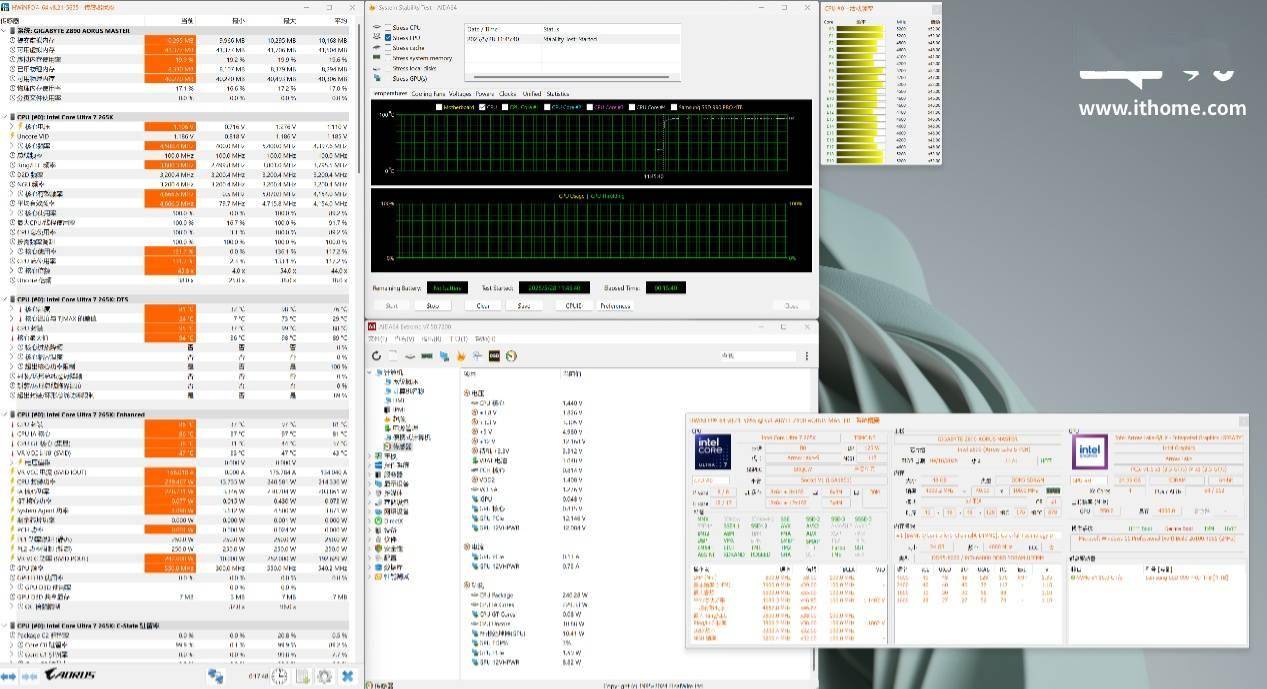Select the 性能测试 item in AIDA64 tree
This screenshot has height=689, width=1267.
tap(397, 576)
